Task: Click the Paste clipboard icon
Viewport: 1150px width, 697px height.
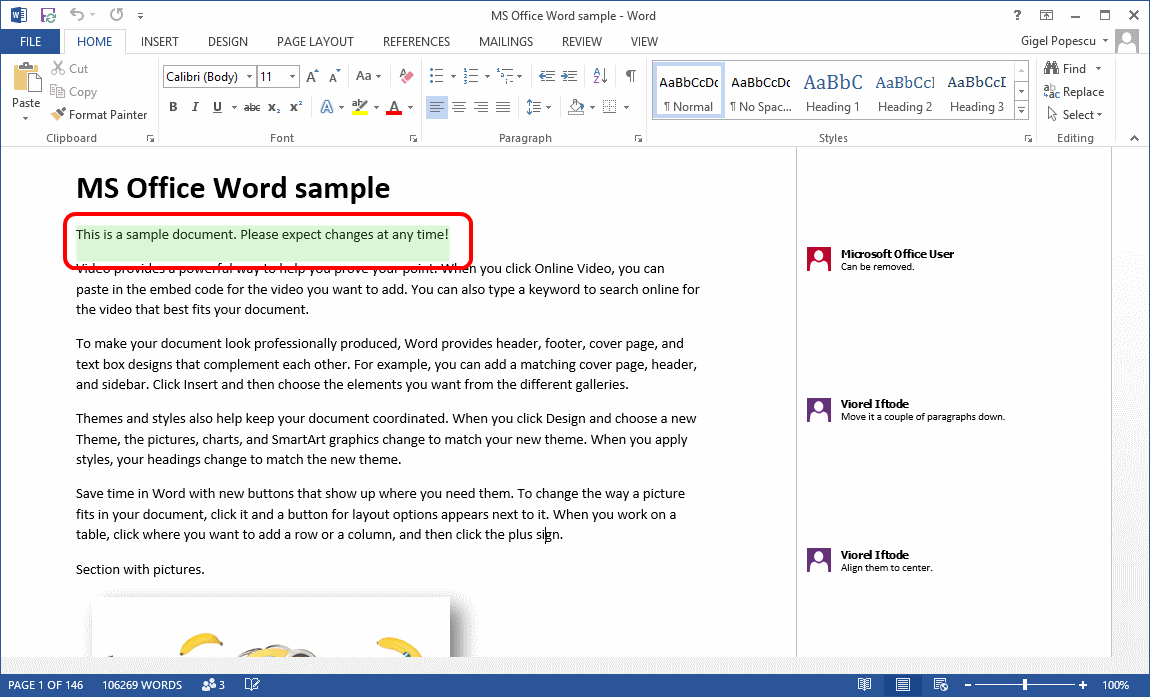Action: (x=26, y=79)
